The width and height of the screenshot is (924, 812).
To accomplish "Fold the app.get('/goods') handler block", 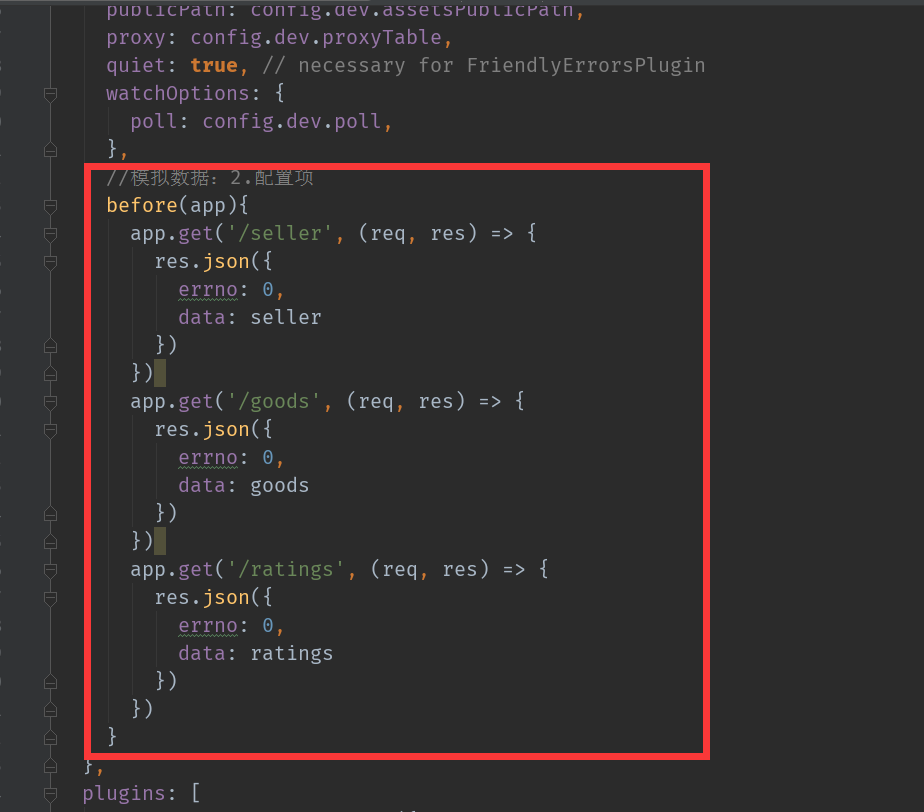I will (51, 402).
